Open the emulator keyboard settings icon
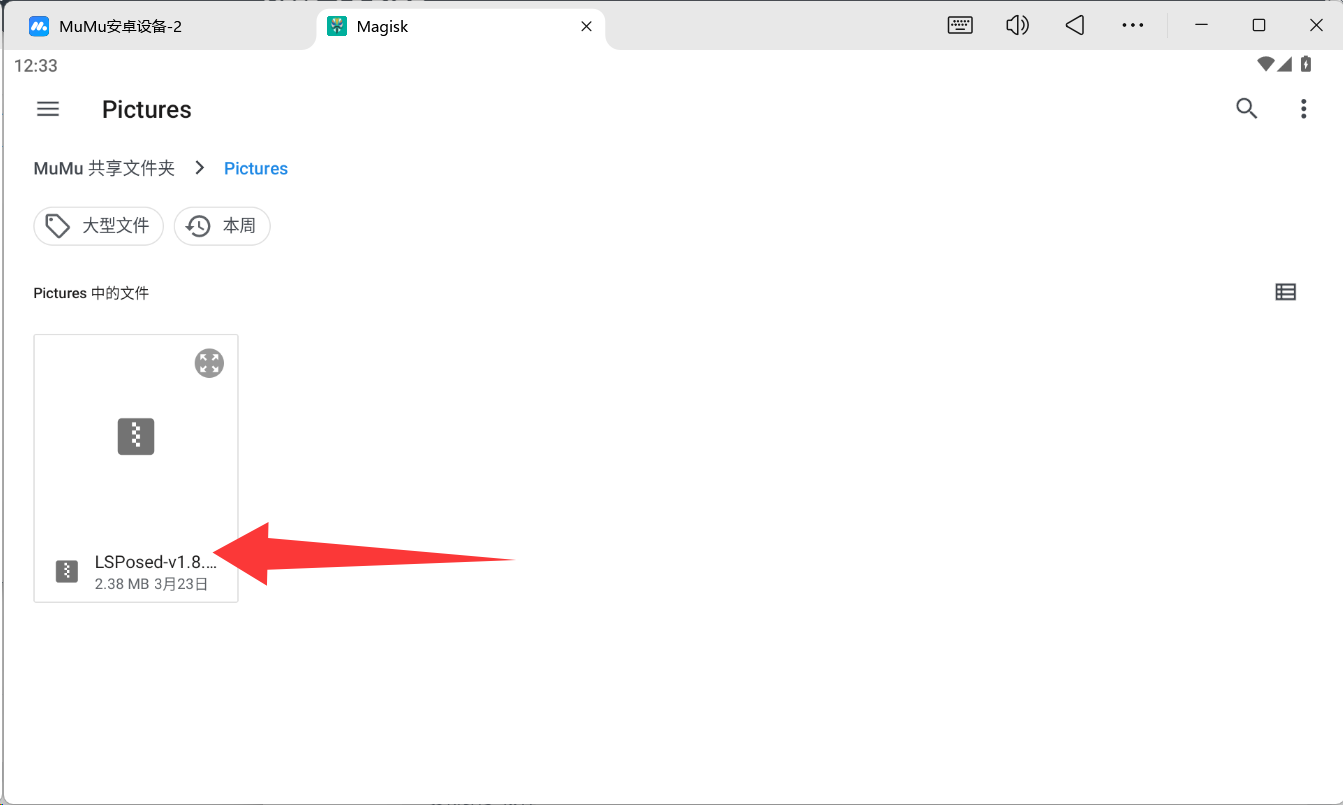This screenshot has height=805, width=1343. [960, 26]
